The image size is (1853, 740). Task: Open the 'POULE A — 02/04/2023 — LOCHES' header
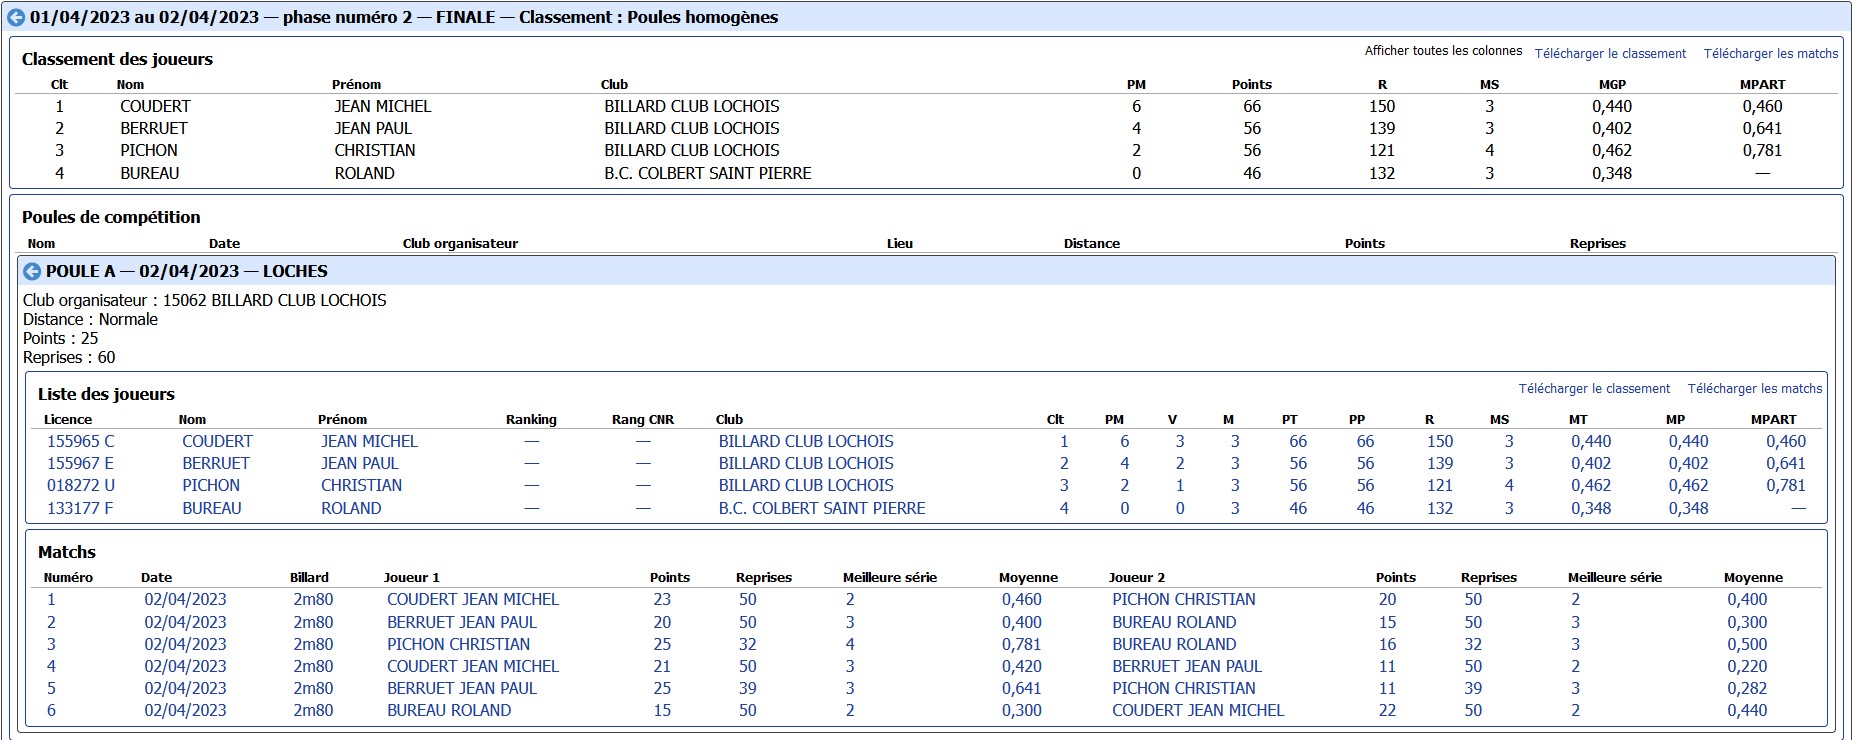187,271
